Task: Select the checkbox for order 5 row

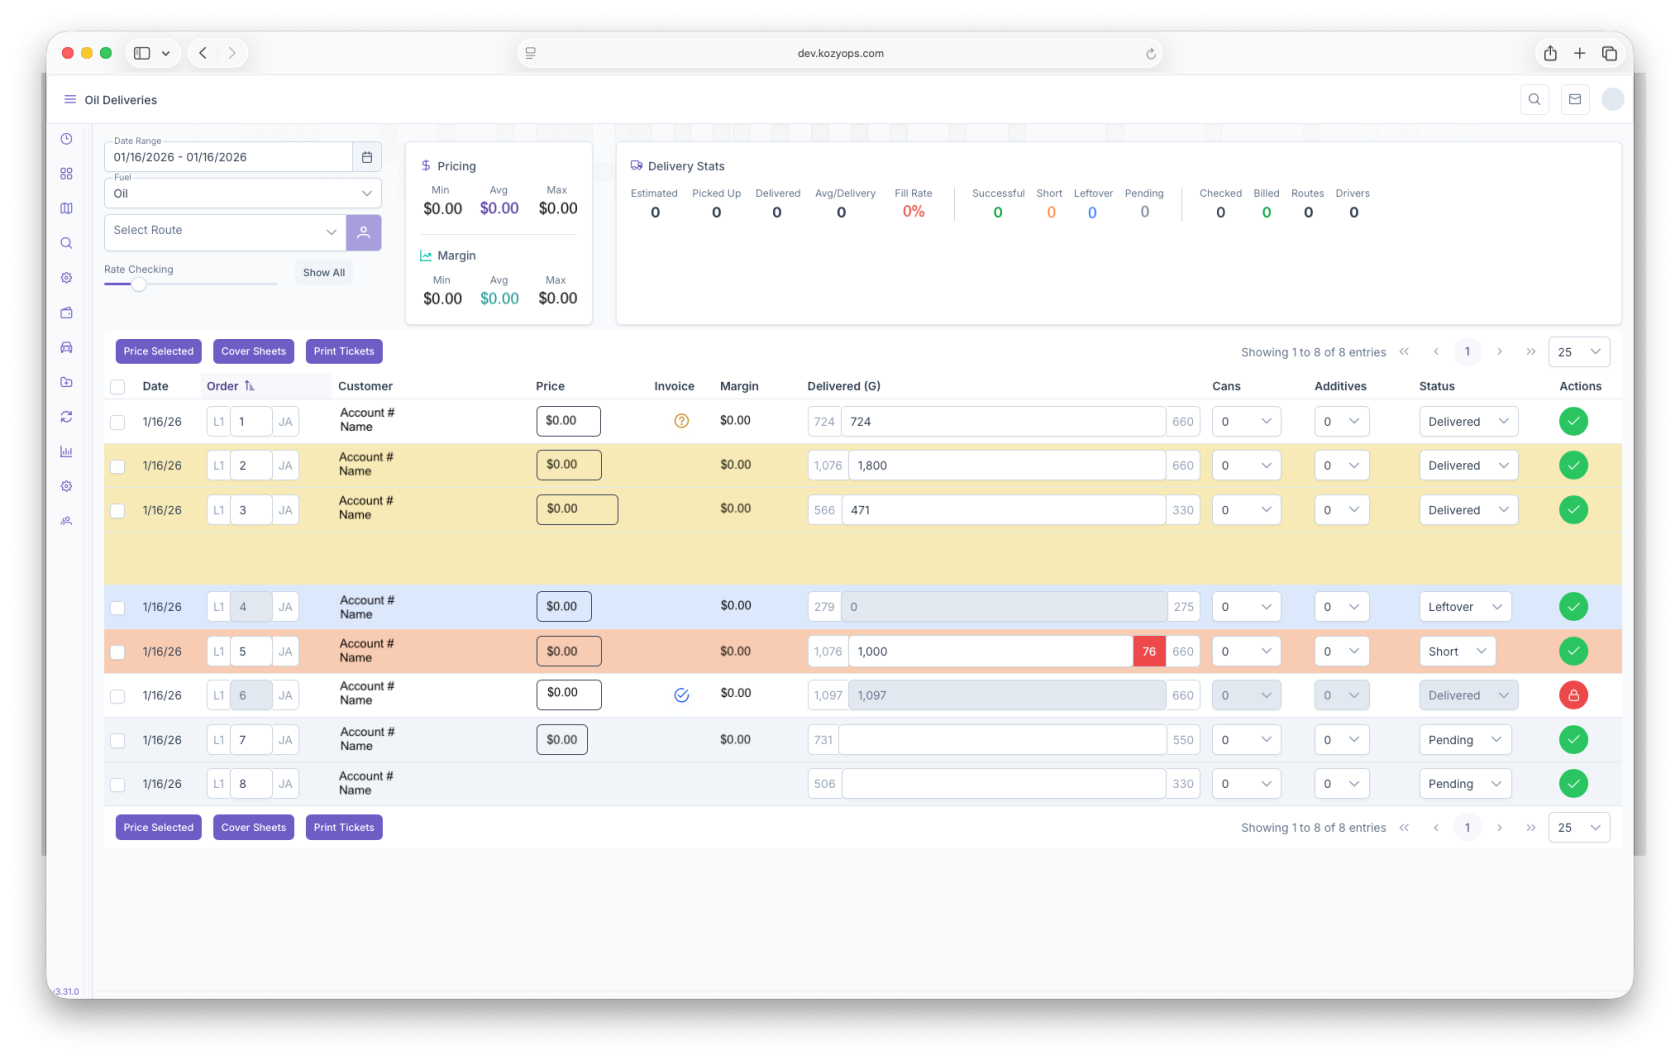Action: pos(118,652)
